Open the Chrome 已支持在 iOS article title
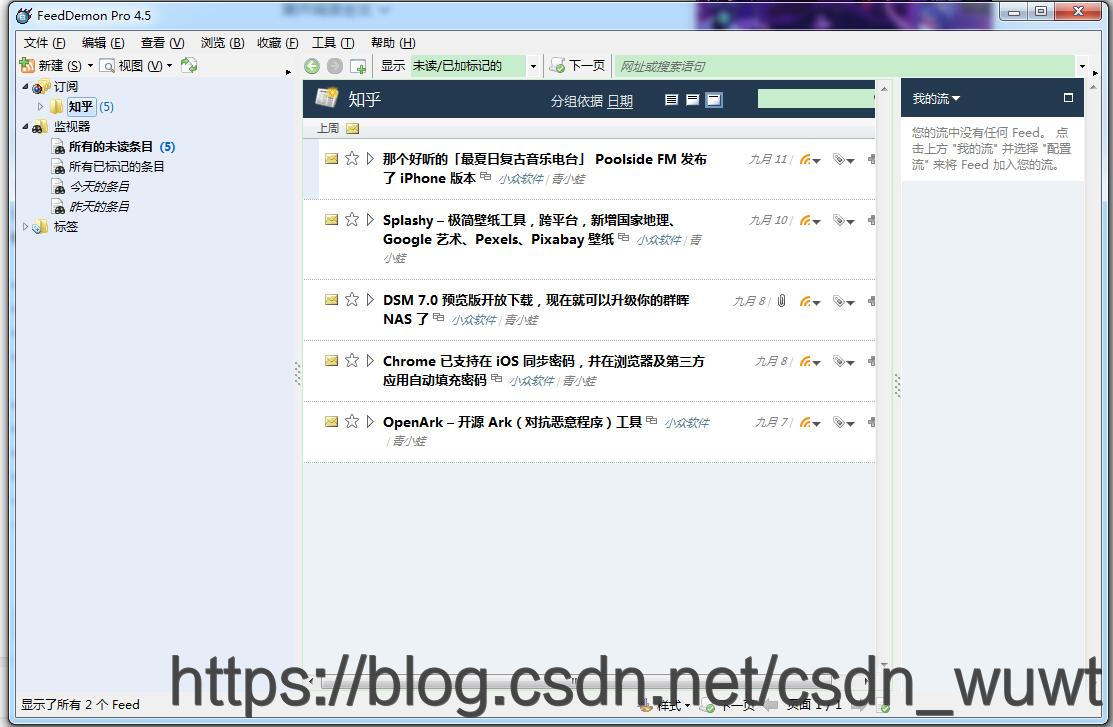 point(544,371)
